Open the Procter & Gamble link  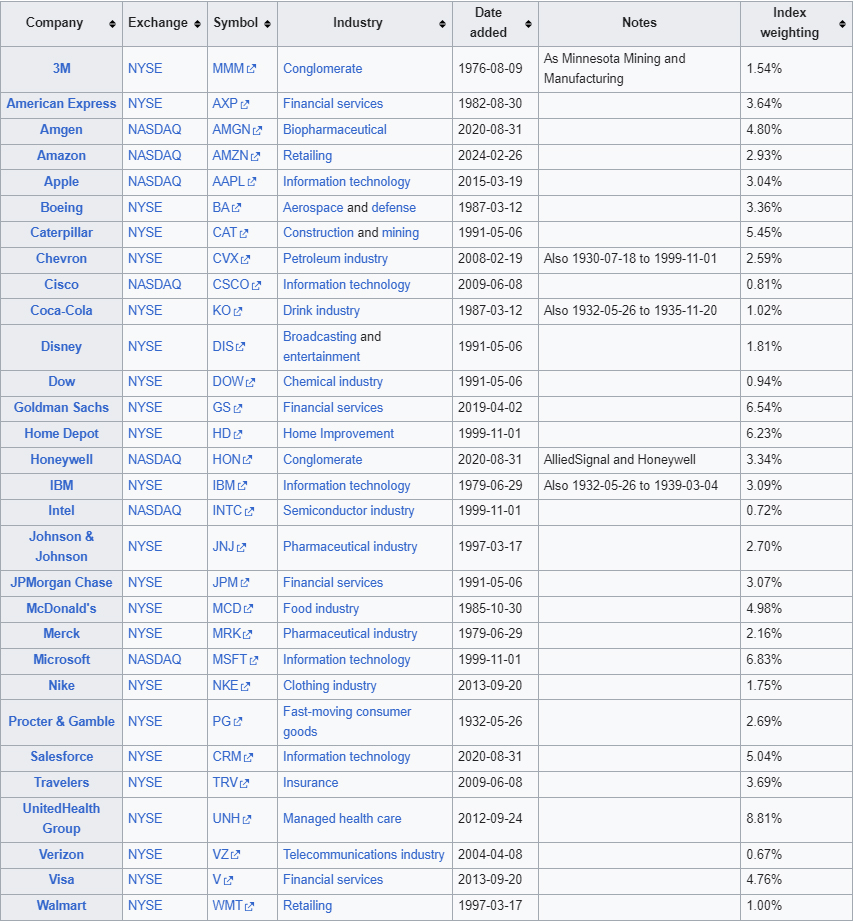[62, 721]
